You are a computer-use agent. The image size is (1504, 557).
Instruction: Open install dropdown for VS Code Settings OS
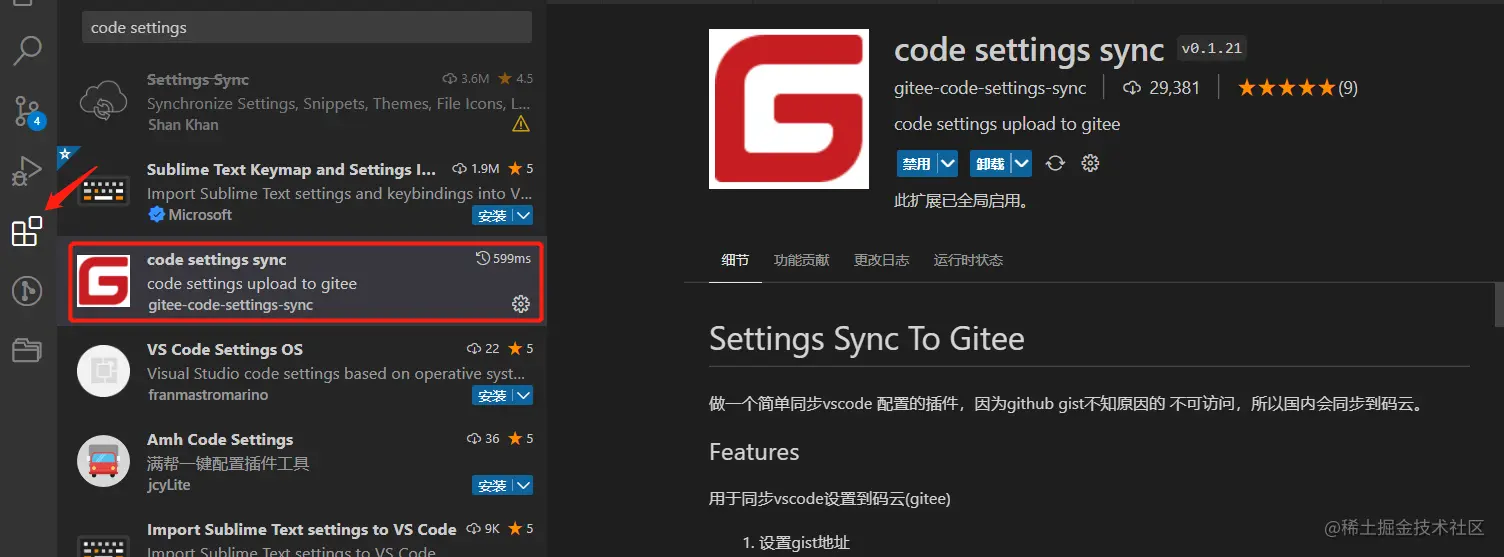point(523,396)
